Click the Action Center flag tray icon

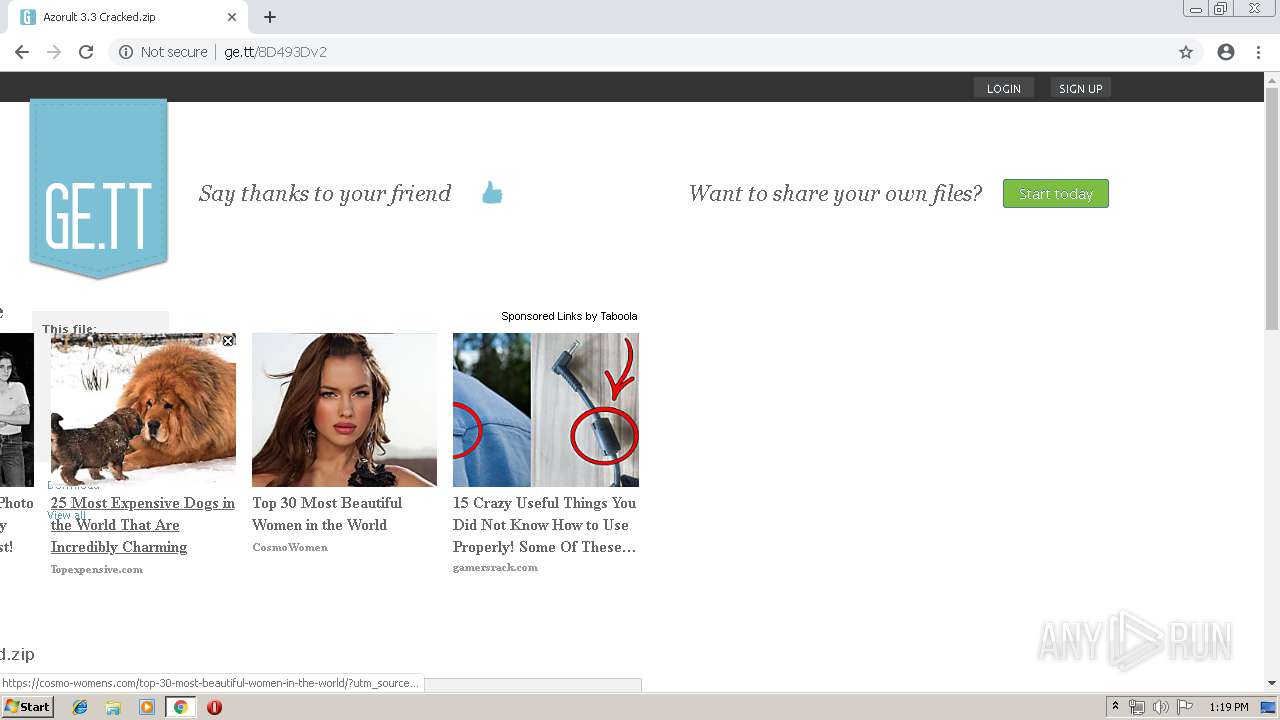coord(1185,707)
